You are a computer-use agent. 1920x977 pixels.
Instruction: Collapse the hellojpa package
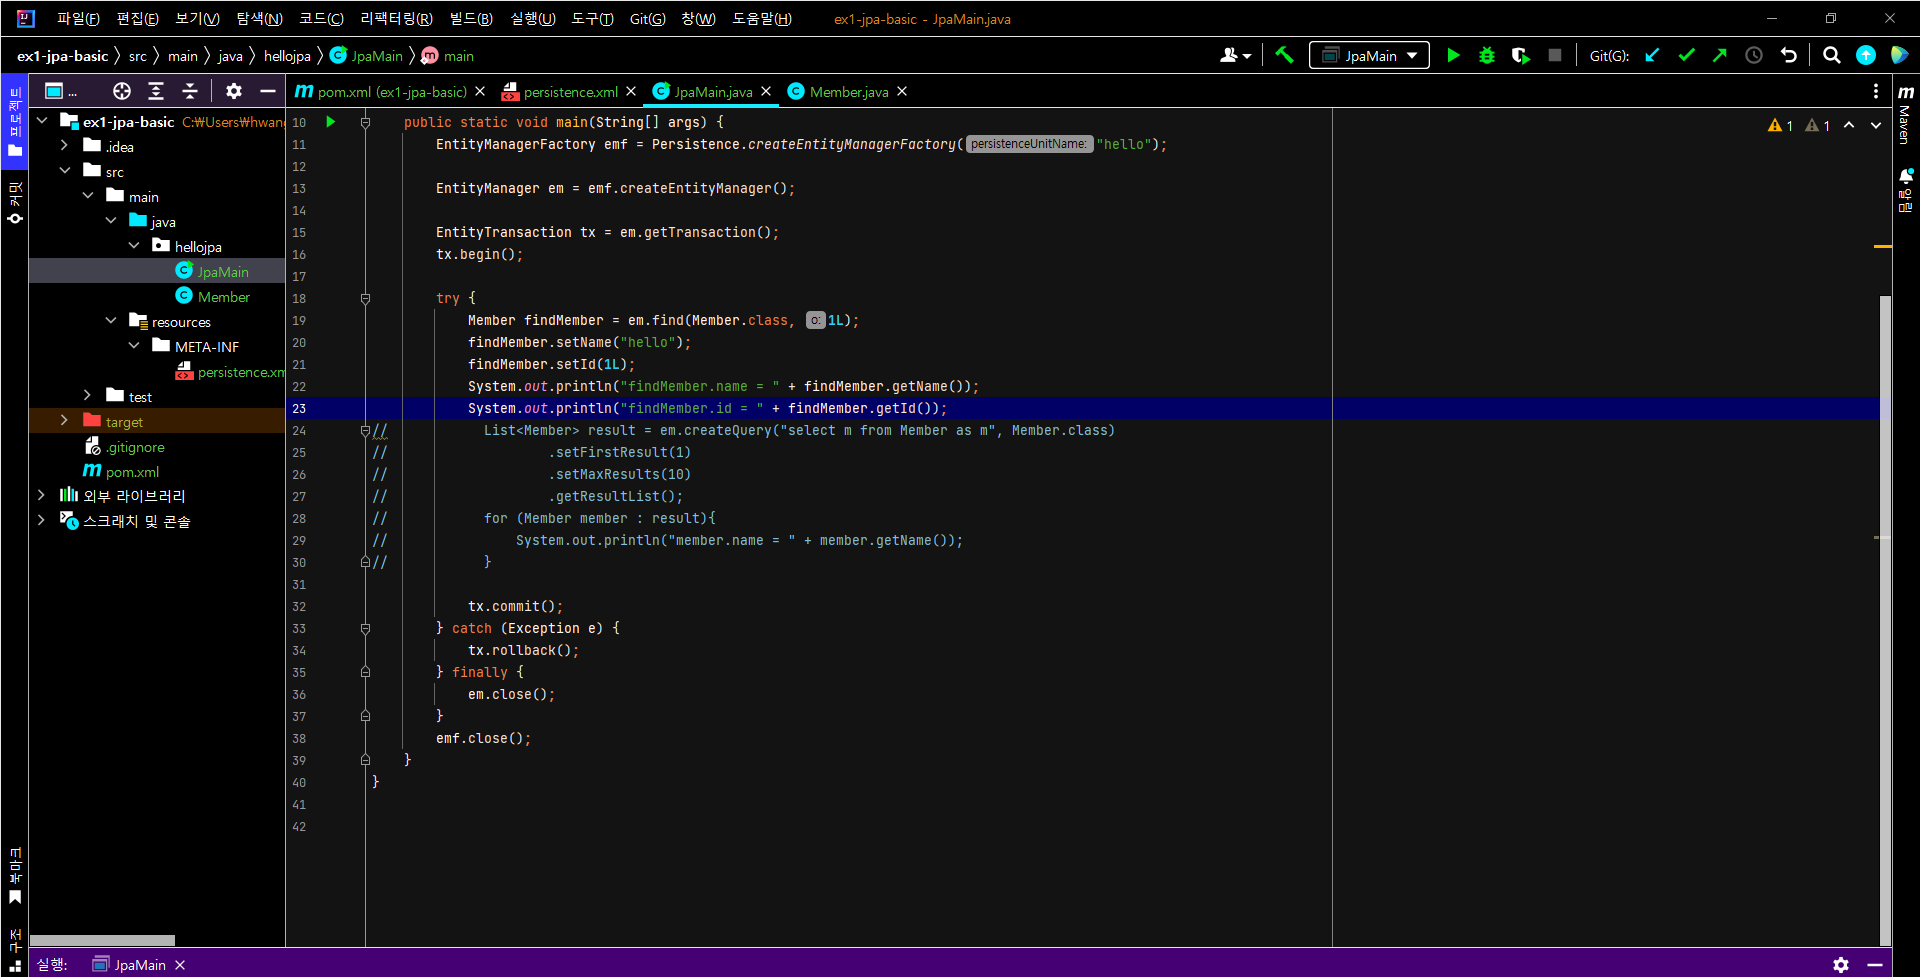[134, 246]
